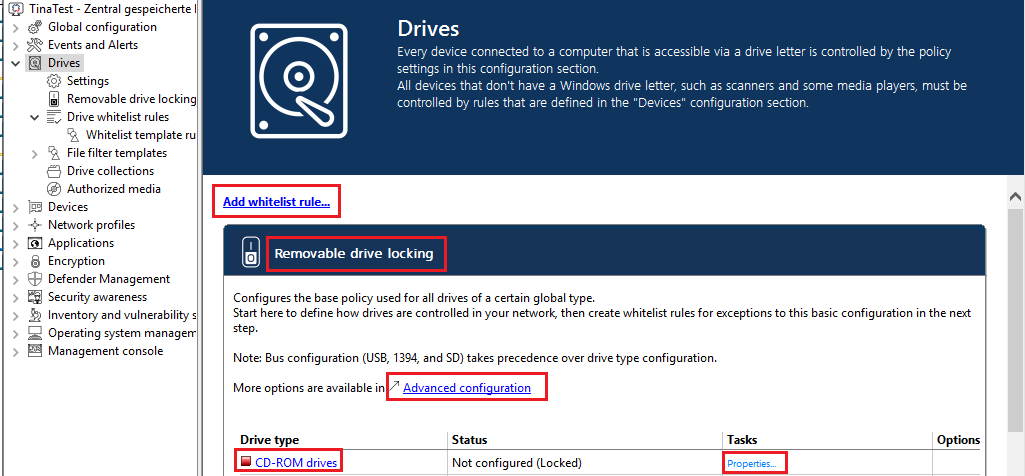
Task: Click the vertical scrollbar up arrow
Action: (1015, 197)
